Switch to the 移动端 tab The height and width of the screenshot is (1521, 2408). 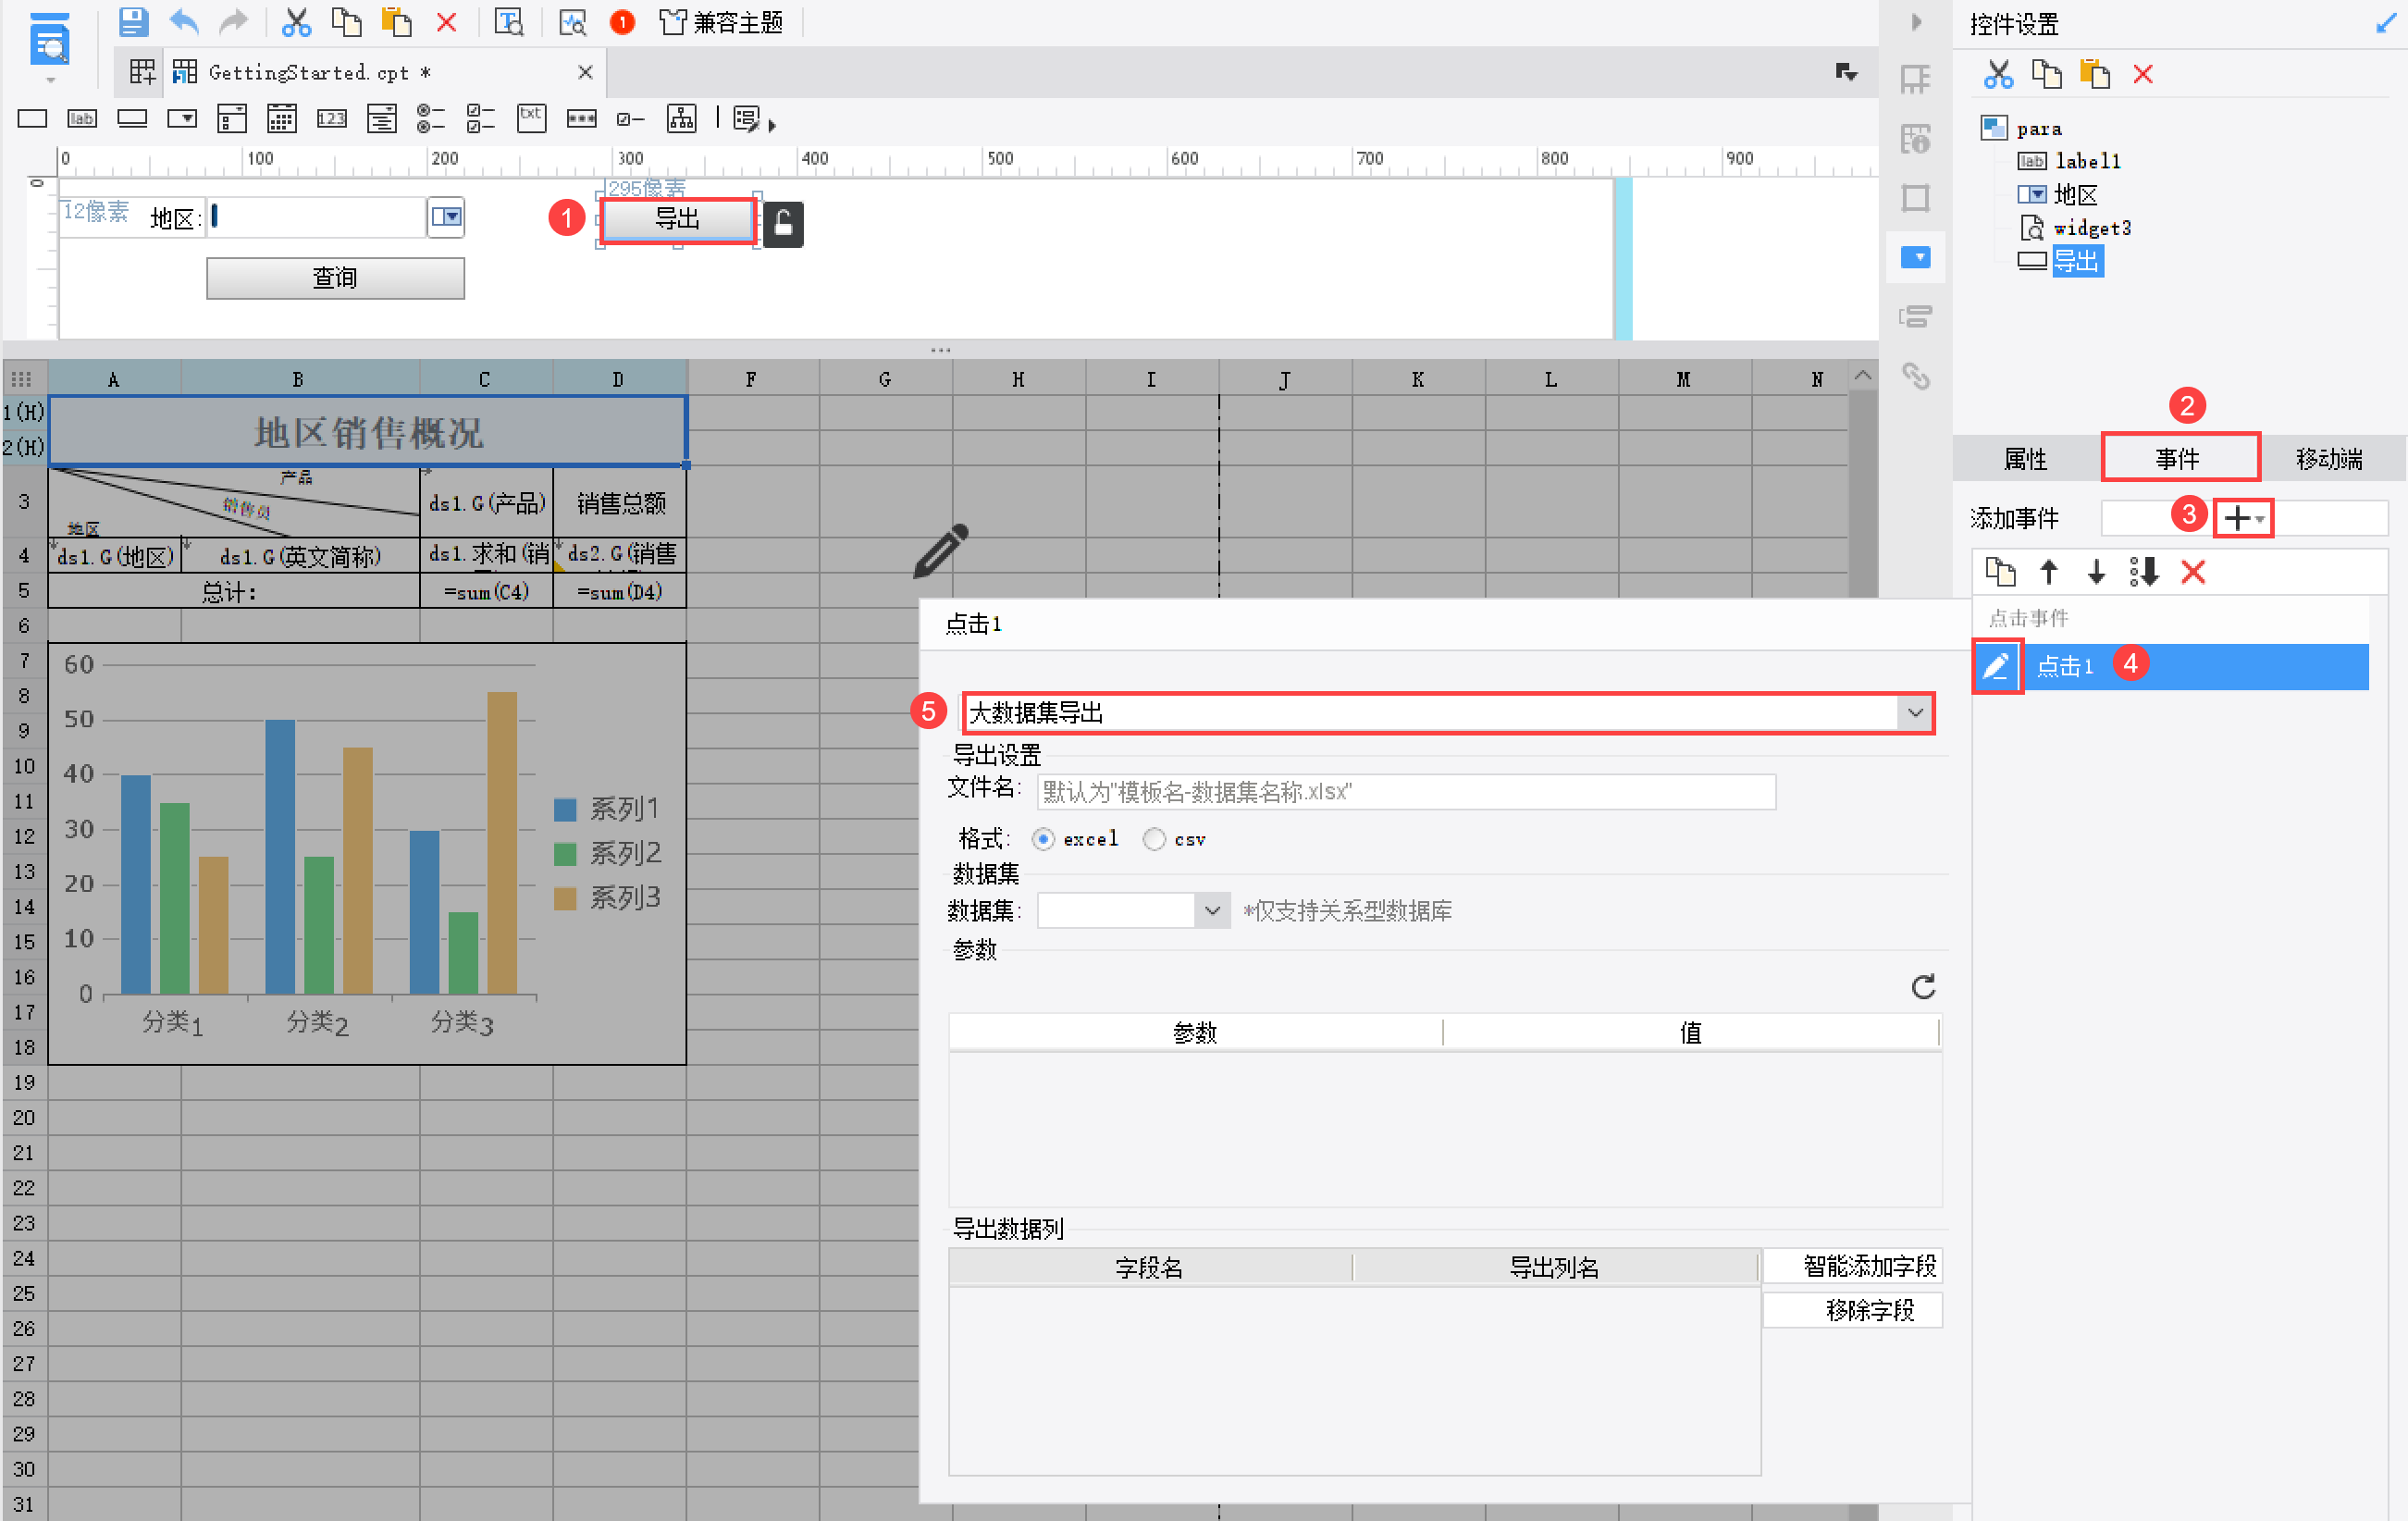[x=2328, y=459]
